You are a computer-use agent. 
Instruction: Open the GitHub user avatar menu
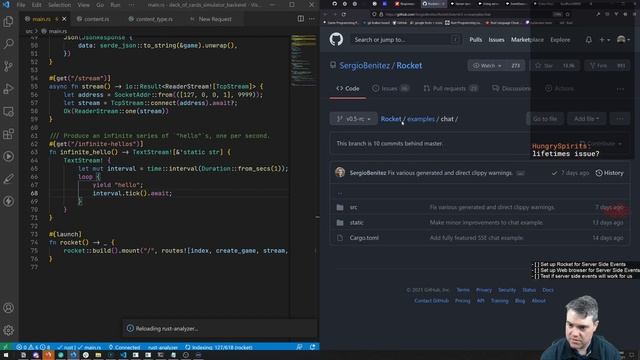coord(623,40)
